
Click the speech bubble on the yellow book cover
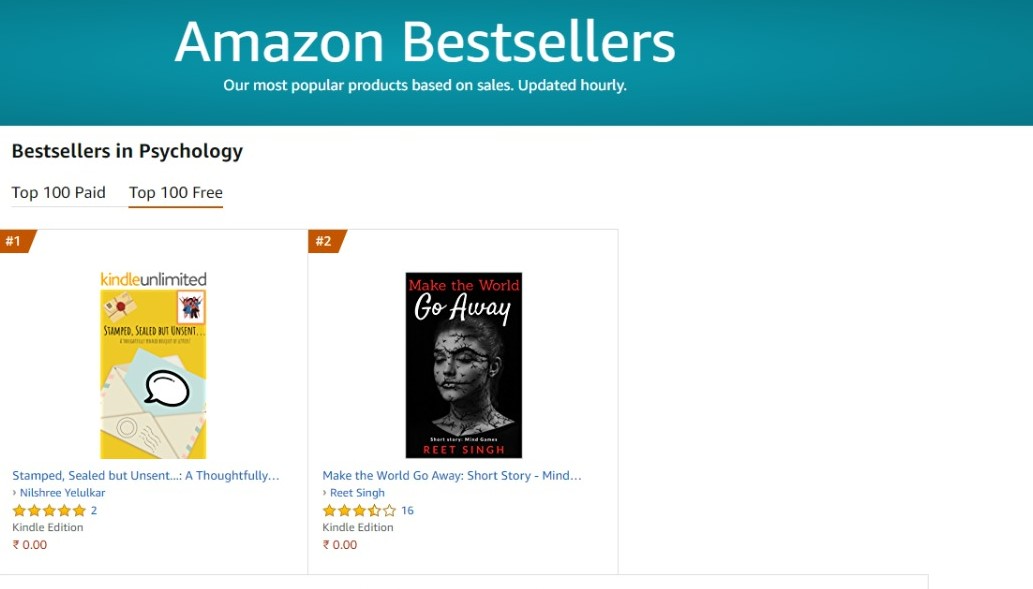point(165,388)
